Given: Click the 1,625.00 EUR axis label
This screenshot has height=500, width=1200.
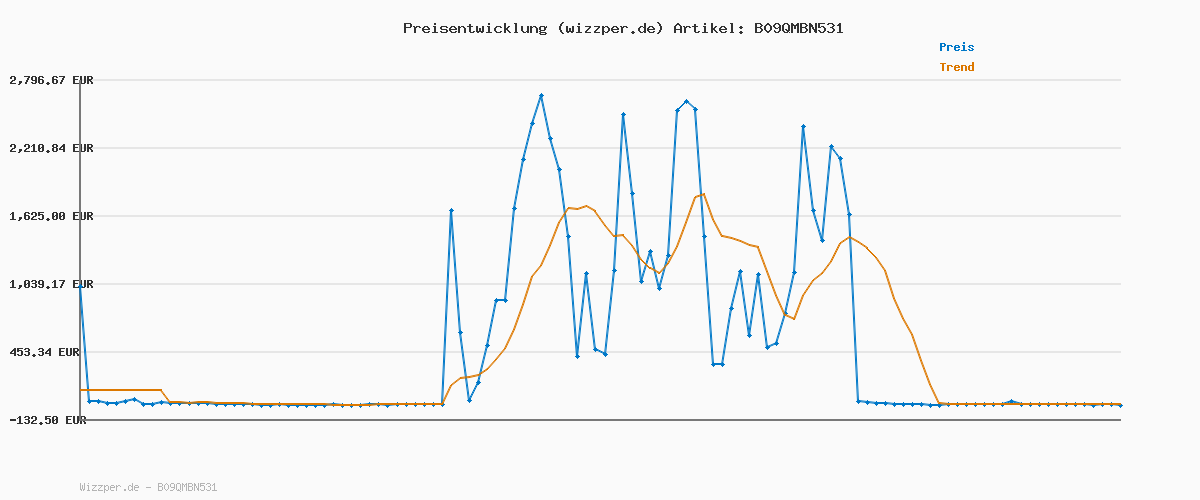Looking at the screenshot, I should pos(51,216).
